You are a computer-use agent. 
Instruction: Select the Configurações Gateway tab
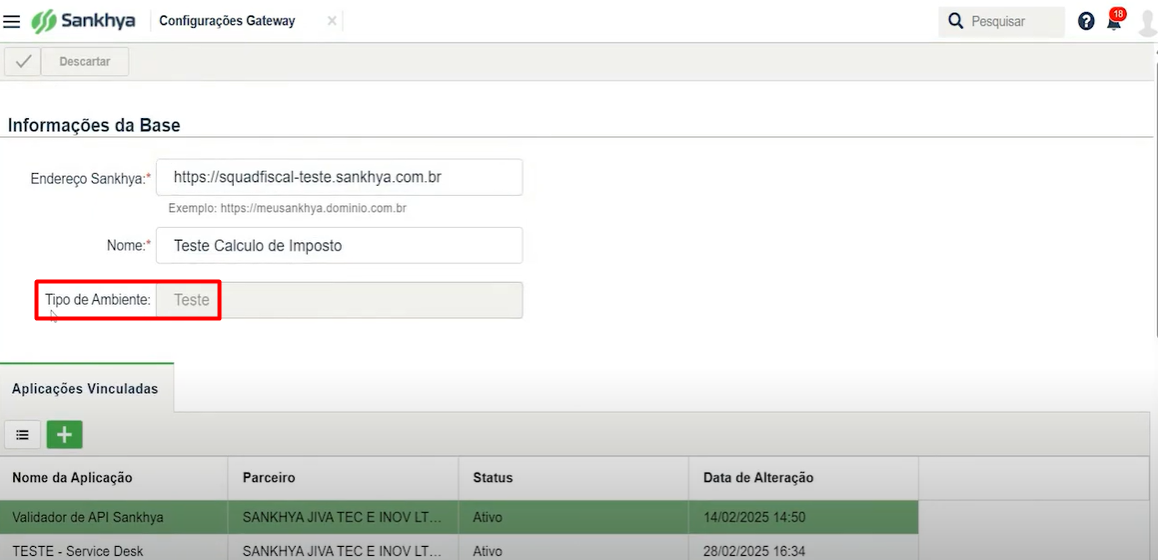[227, 21]
